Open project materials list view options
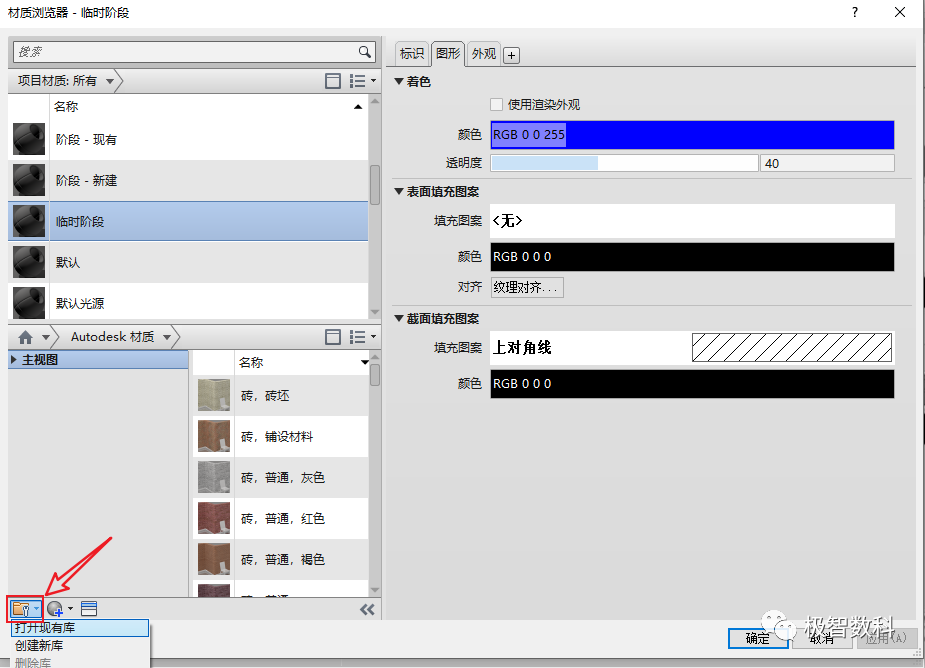 tap(362, 81)
